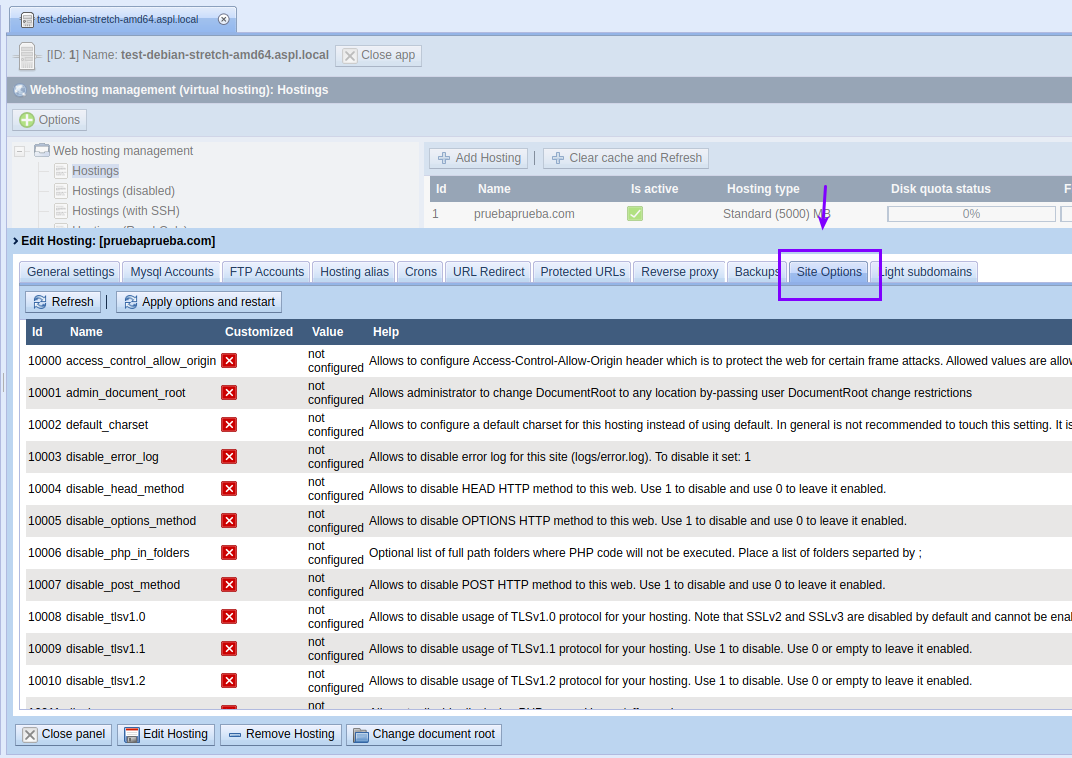Select Hostings (with SSH) in the tree
Image resolution: width=1072 pixels, height=758 pixels.
tap(126, 211)
